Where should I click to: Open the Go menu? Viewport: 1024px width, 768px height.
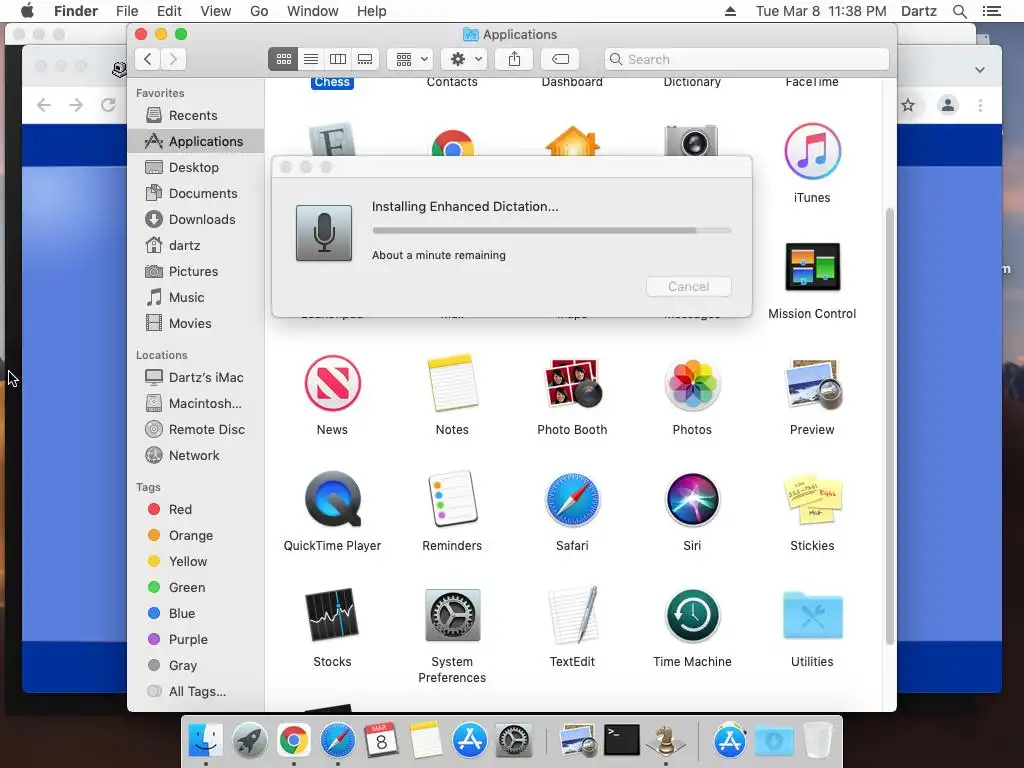click(259, 11)
